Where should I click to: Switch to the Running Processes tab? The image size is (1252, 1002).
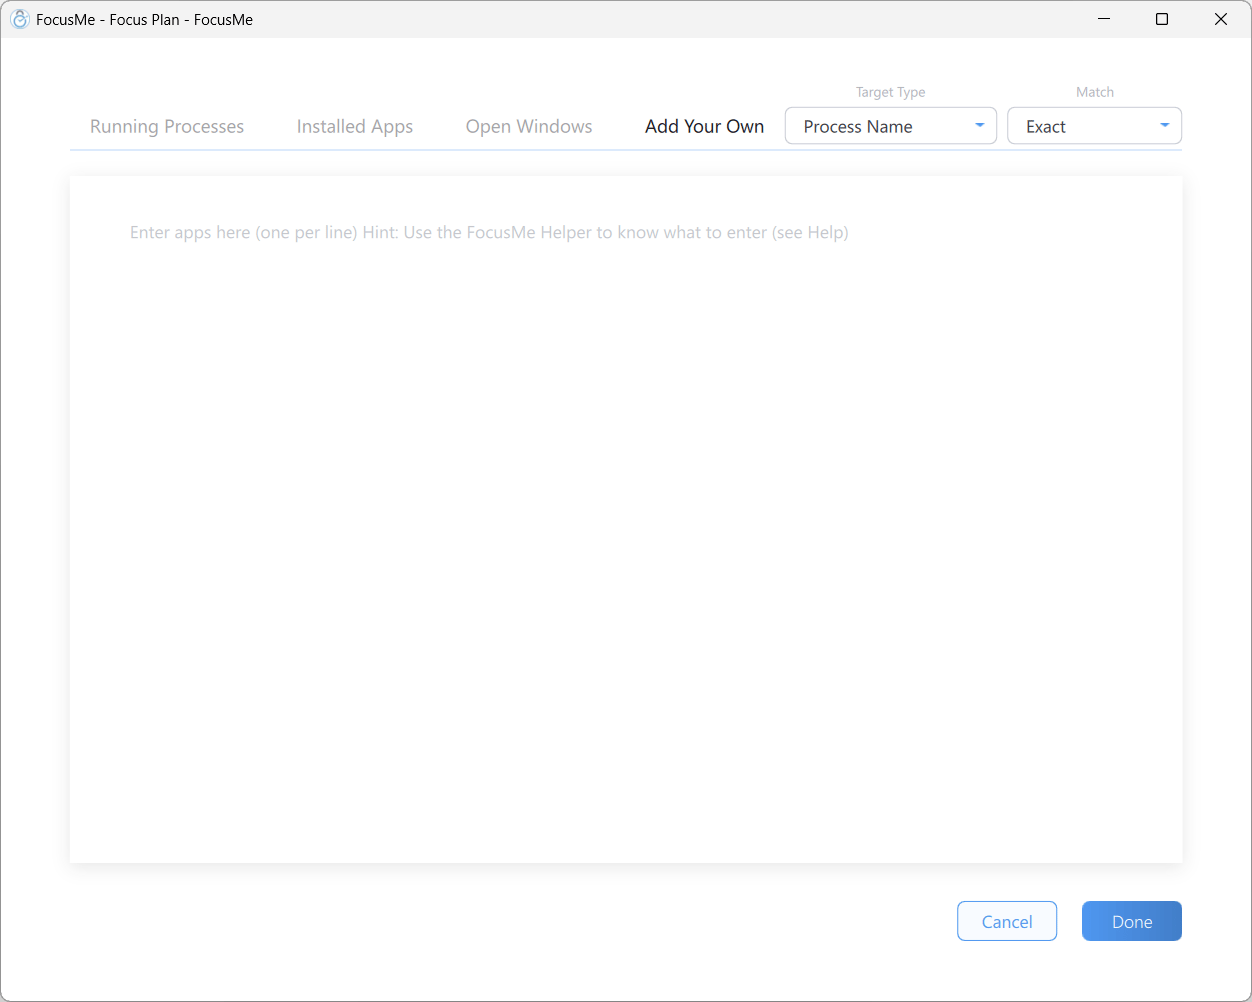click(x=167, y=126)
